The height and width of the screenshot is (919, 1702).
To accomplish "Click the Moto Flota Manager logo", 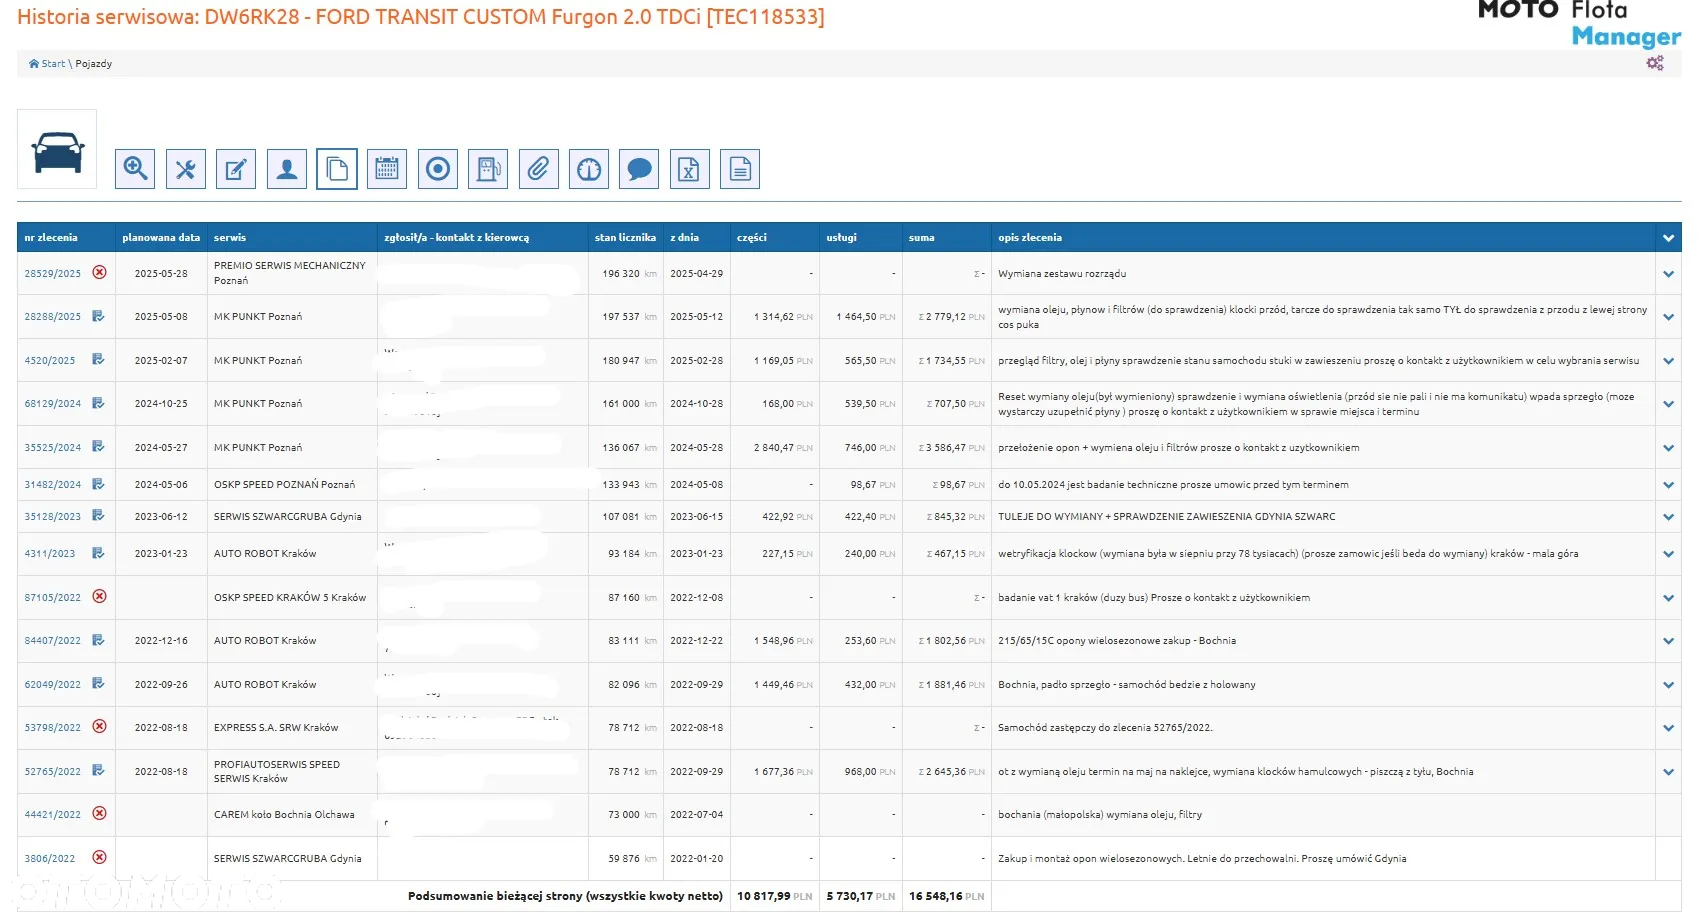I will click(x=1579, y=23).
